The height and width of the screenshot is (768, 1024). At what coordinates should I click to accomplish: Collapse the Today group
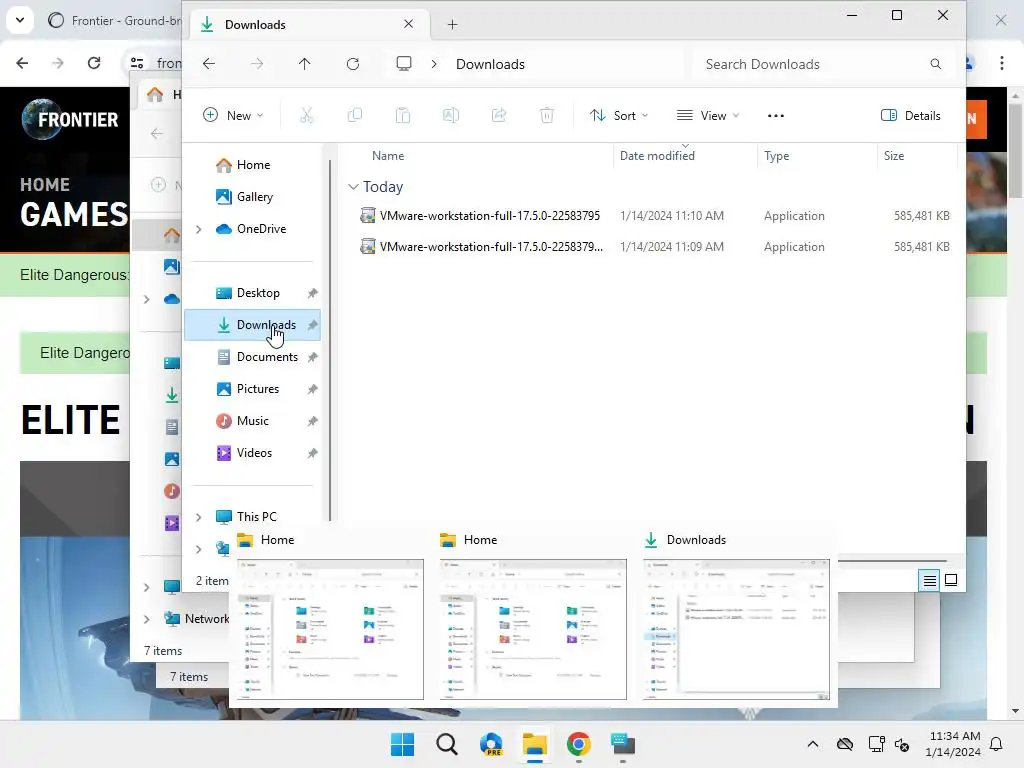tap(353, 187)
